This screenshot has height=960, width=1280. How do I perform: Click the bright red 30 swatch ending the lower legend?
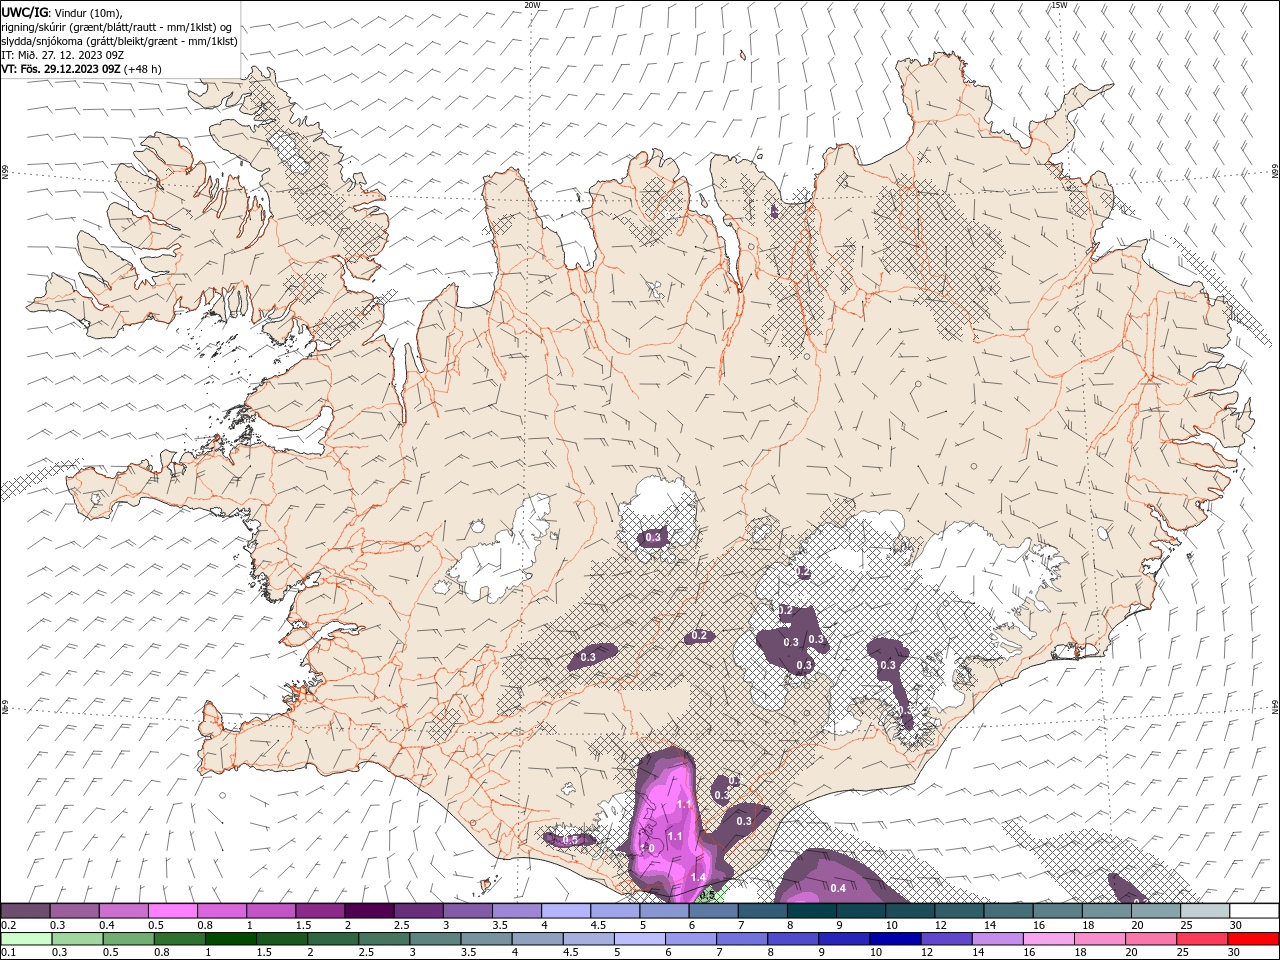tap(1253, 939)
